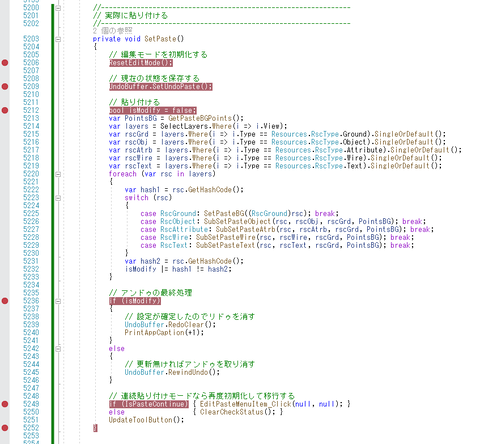Open the CodeLens references link above SetPaste
The width and height of the screenshot is (480, 444).
[x=112, y=31]
